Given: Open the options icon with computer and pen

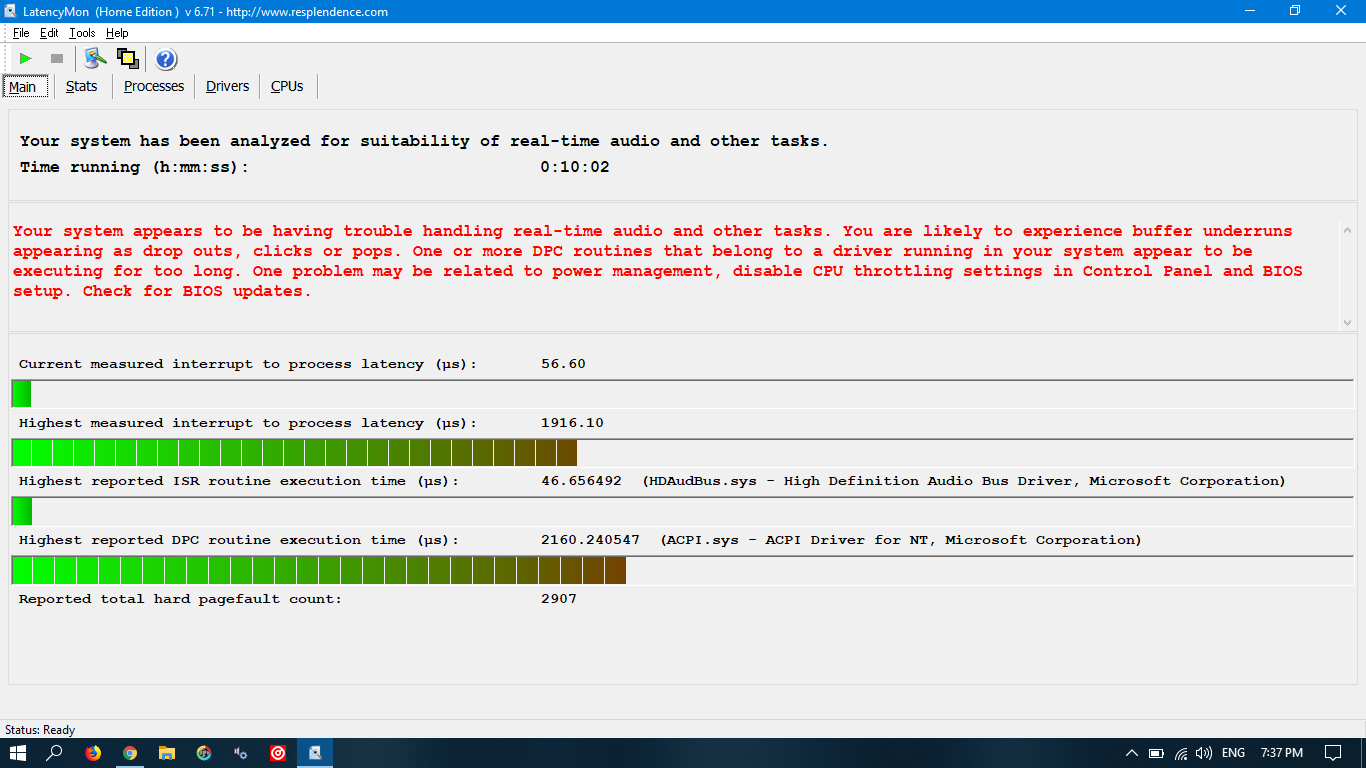Looking at the screenshot, I should (95, 59).
